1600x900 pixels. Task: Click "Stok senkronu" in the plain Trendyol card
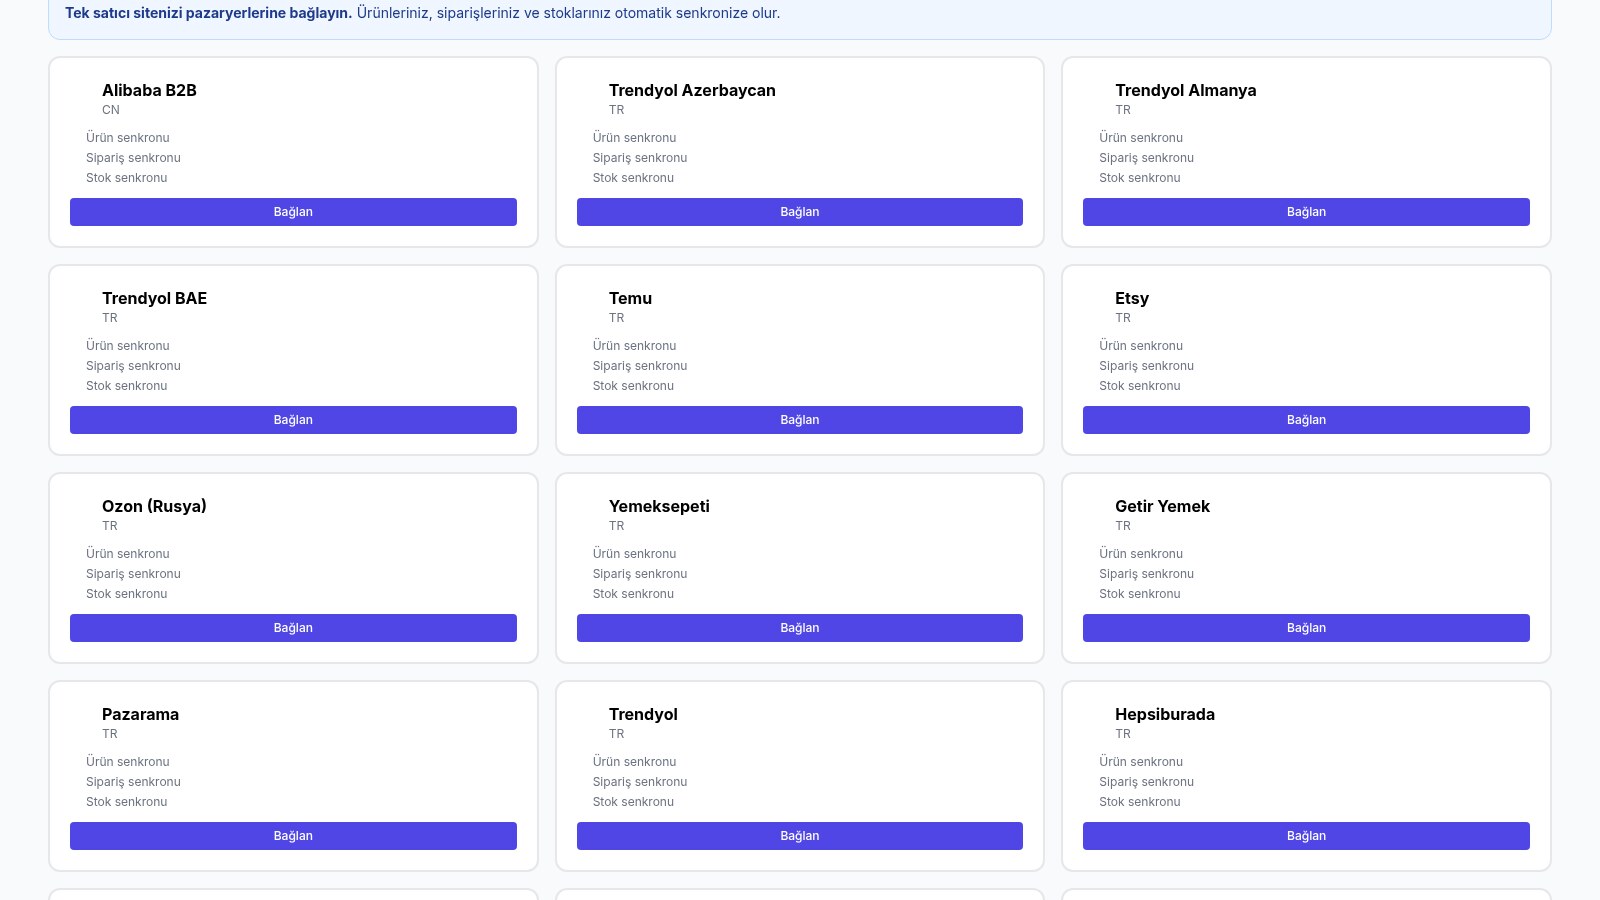[x=633, y=802]
